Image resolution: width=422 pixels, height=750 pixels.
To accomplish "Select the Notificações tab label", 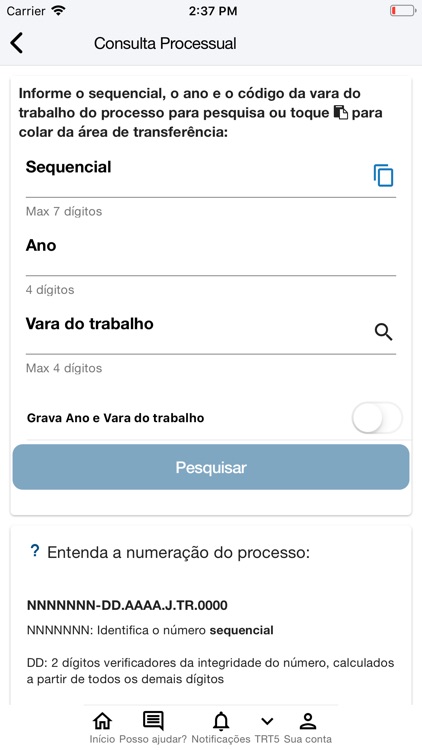I will [221, 739].
